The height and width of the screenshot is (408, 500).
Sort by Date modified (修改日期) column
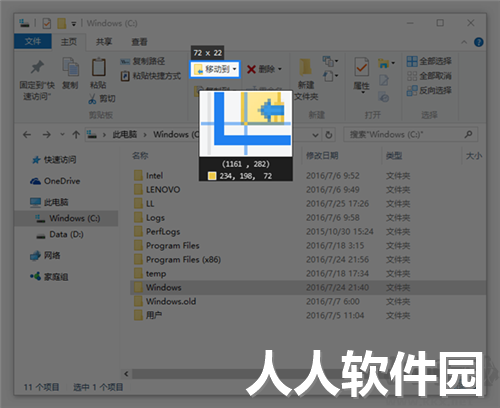(322, 156)
